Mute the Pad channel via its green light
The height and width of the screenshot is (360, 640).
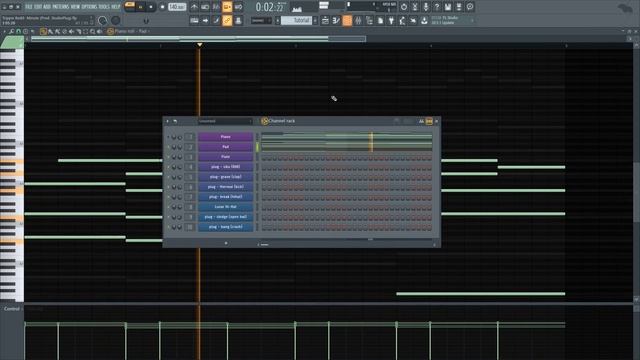click(x=168, y=147)
